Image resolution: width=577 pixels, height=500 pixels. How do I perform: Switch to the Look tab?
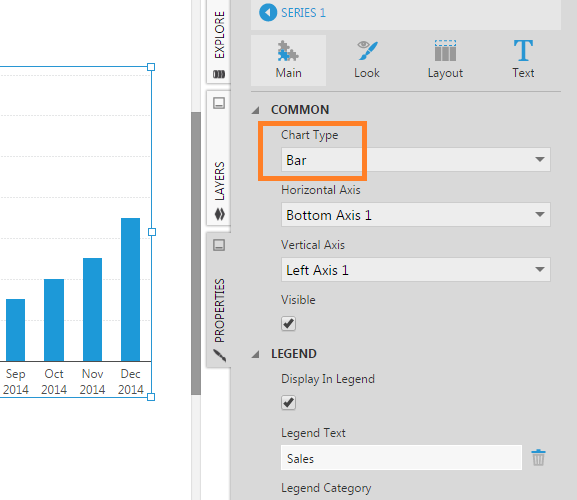367,60
